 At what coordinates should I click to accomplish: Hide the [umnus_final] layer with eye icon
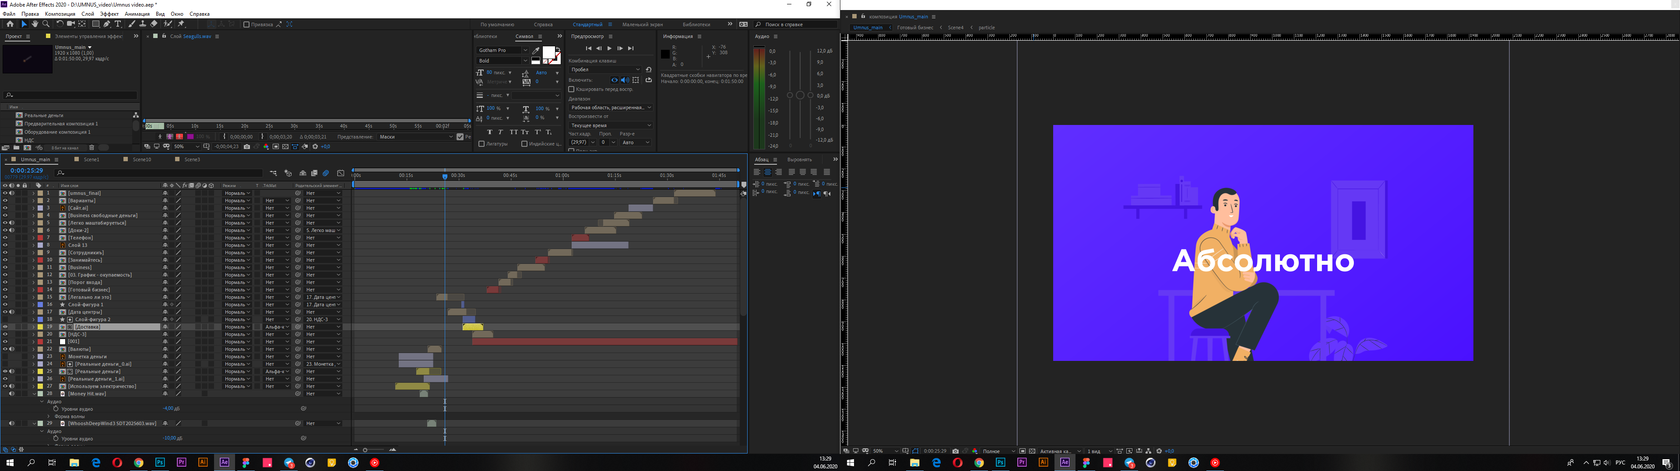pos(5,193)
